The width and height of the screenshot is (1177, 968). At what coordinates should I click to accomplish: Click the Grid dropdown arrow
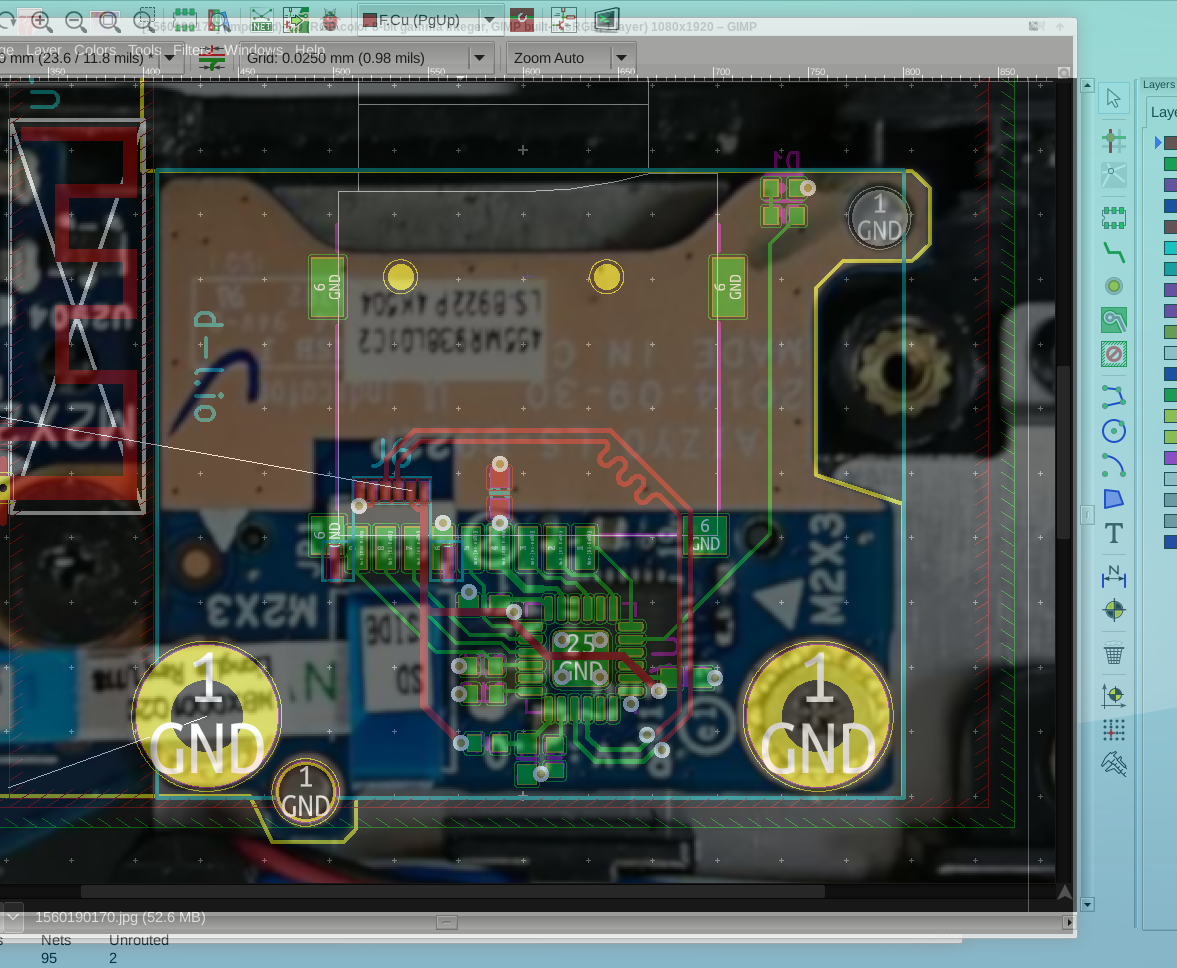[480, 58]
